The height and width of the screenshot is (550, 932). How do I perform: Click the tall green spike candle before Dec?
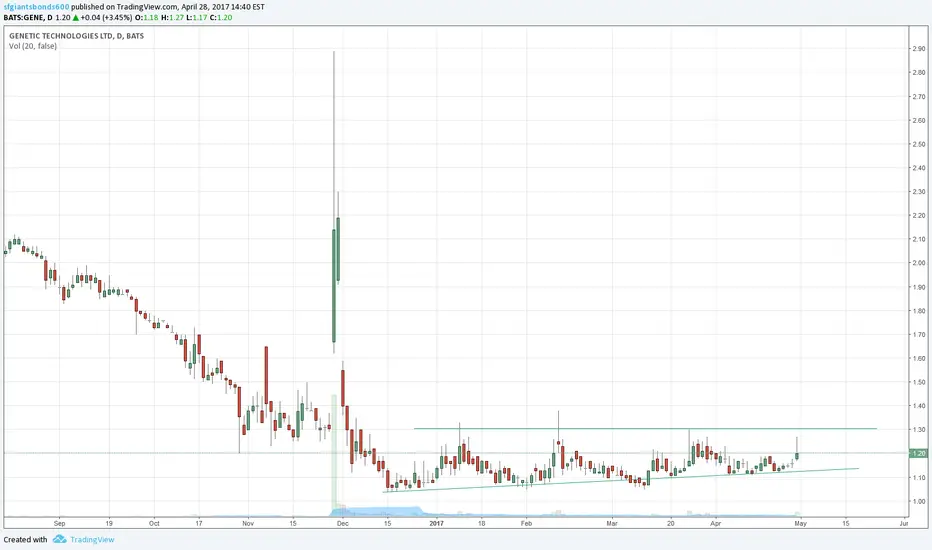point(334,285)
